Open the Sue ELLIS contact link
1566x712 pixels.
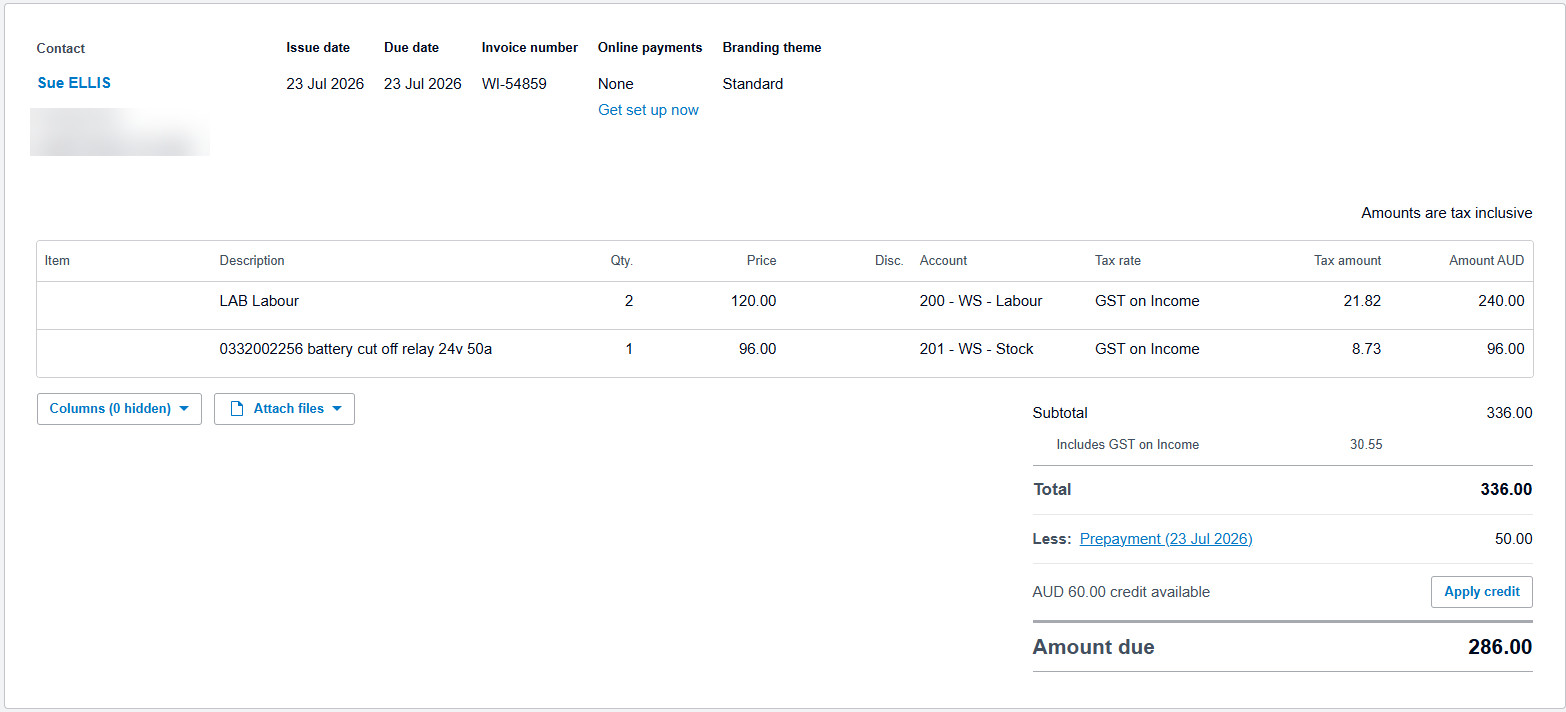click(74, 83)
